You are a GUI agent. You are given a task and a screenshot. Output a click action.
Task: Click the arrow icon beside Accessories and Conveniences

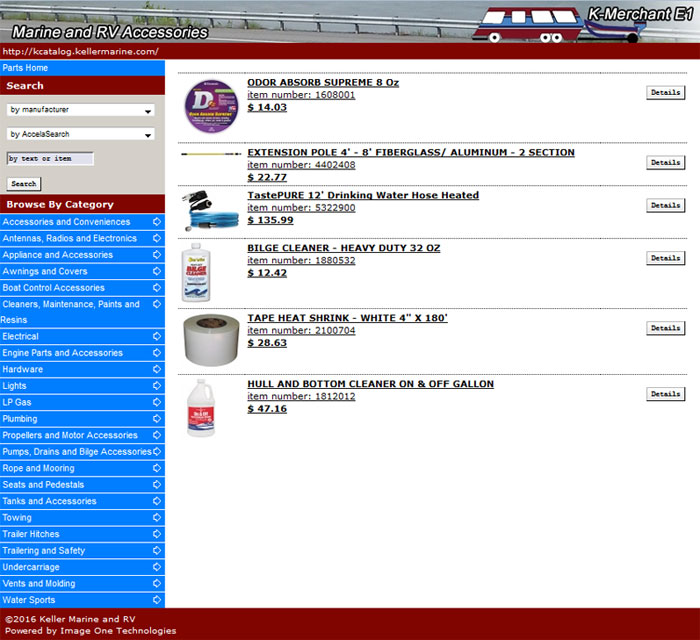157,221
